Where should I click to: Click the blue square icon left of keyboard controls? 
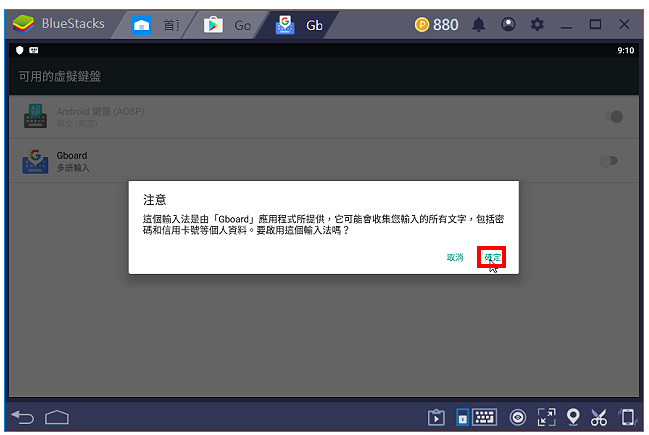[462, 417]
